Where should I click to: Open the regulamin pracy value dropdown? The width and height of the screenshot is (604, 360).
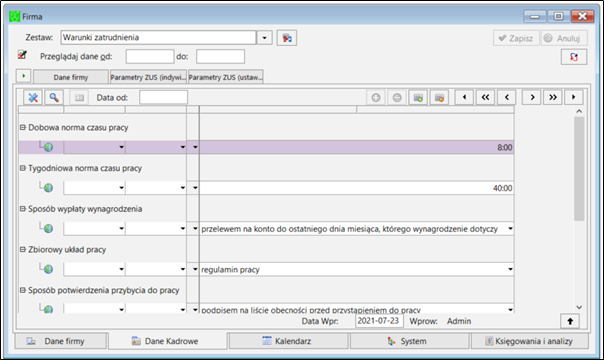(510, 270)
